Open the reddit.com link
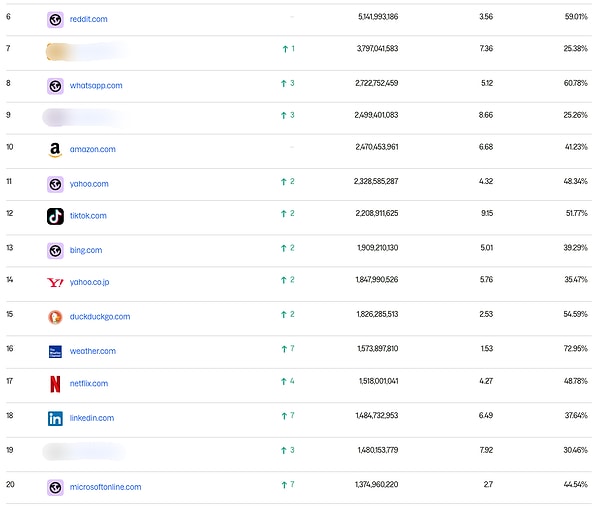Image resolution: width=600 pixels, height=506 pixels. point(88,19)
